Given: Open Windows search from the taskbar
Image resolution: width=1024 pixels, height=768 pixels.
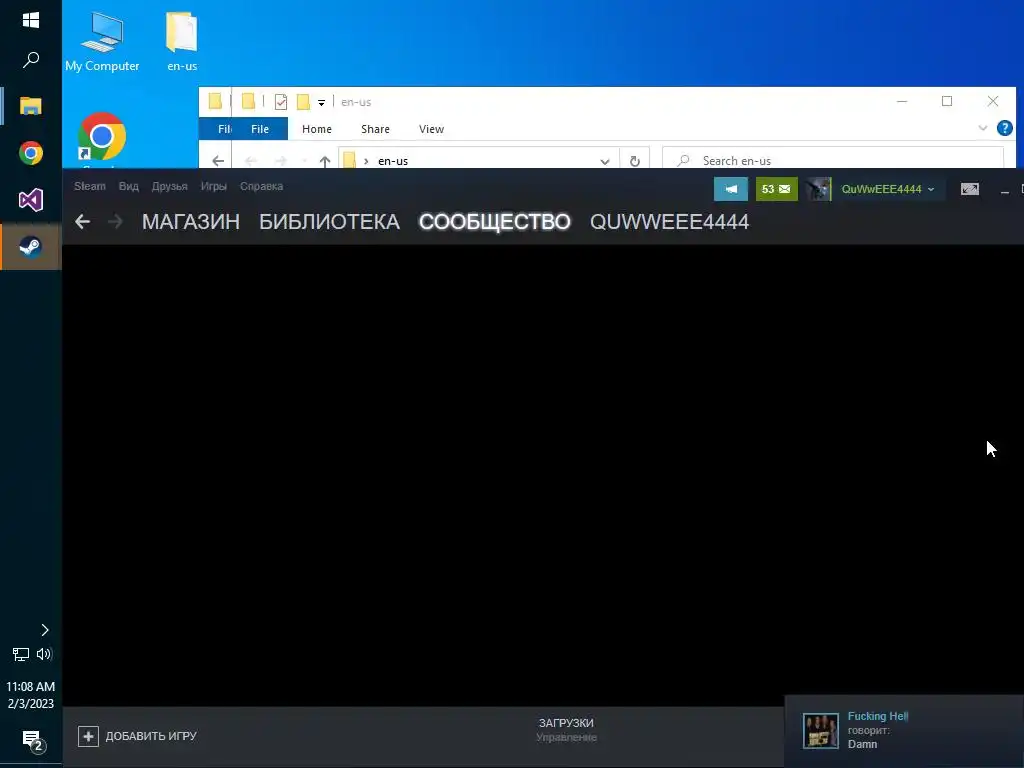Looking at the screenshot, I should [31, 60].
